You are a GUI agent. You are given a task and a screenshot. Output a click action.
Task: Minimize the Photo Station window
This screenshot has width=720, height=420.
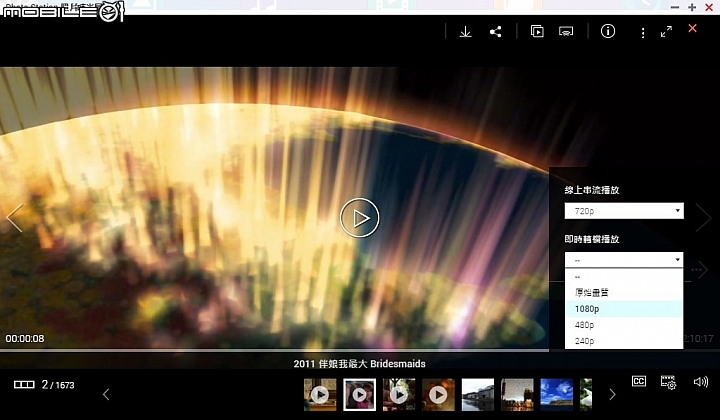[675, 7]
